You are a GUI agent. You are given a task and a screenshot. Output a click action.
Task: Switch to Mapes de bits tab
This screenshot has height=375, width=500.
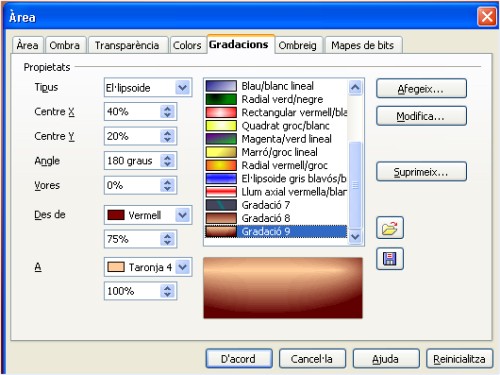(363, 45)
